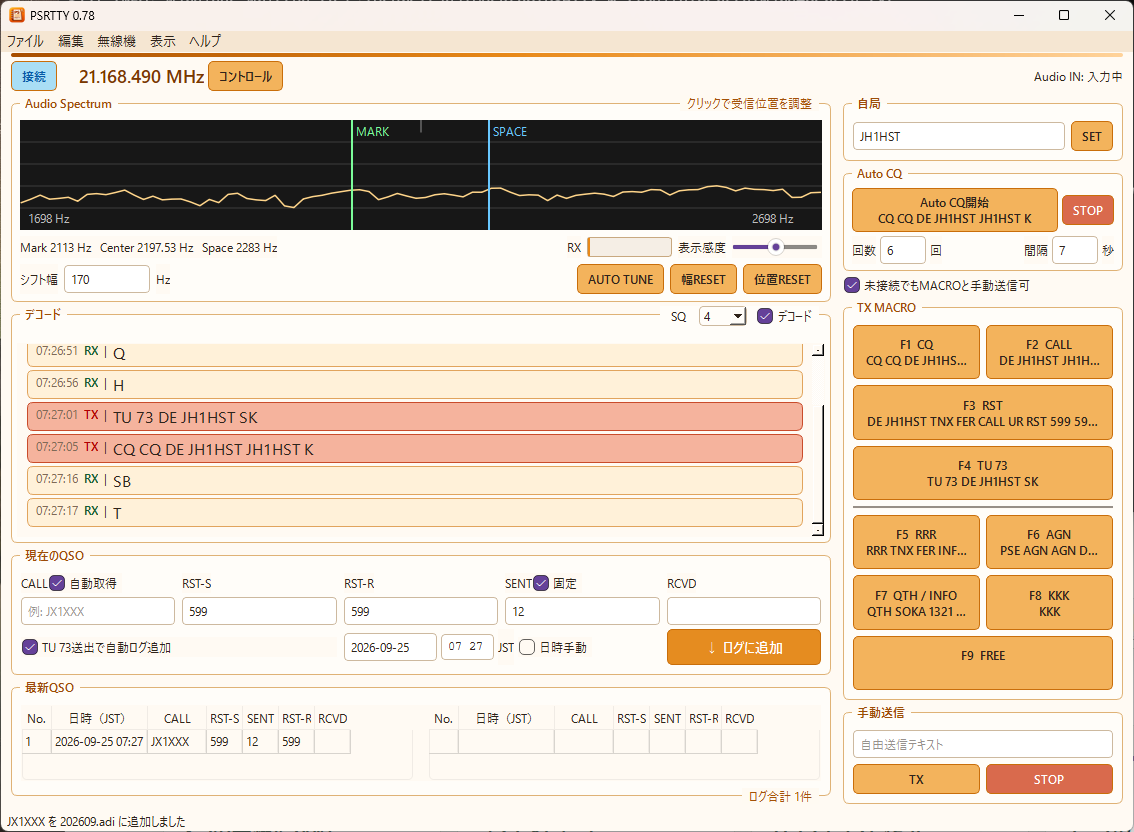Click the PSRTTY app icon in title bar
The height and width of the screenshot is (832, 1134).
click(17, 14)
